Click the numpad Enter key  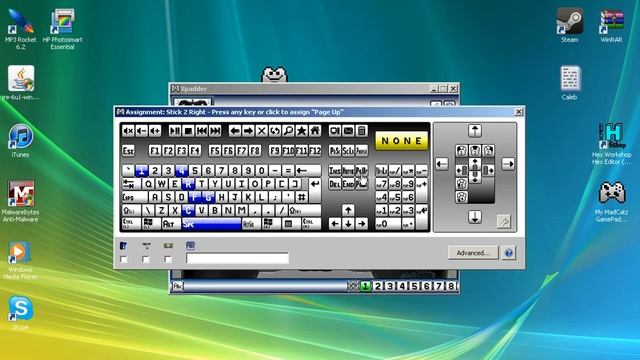click(x=422, y=217)
